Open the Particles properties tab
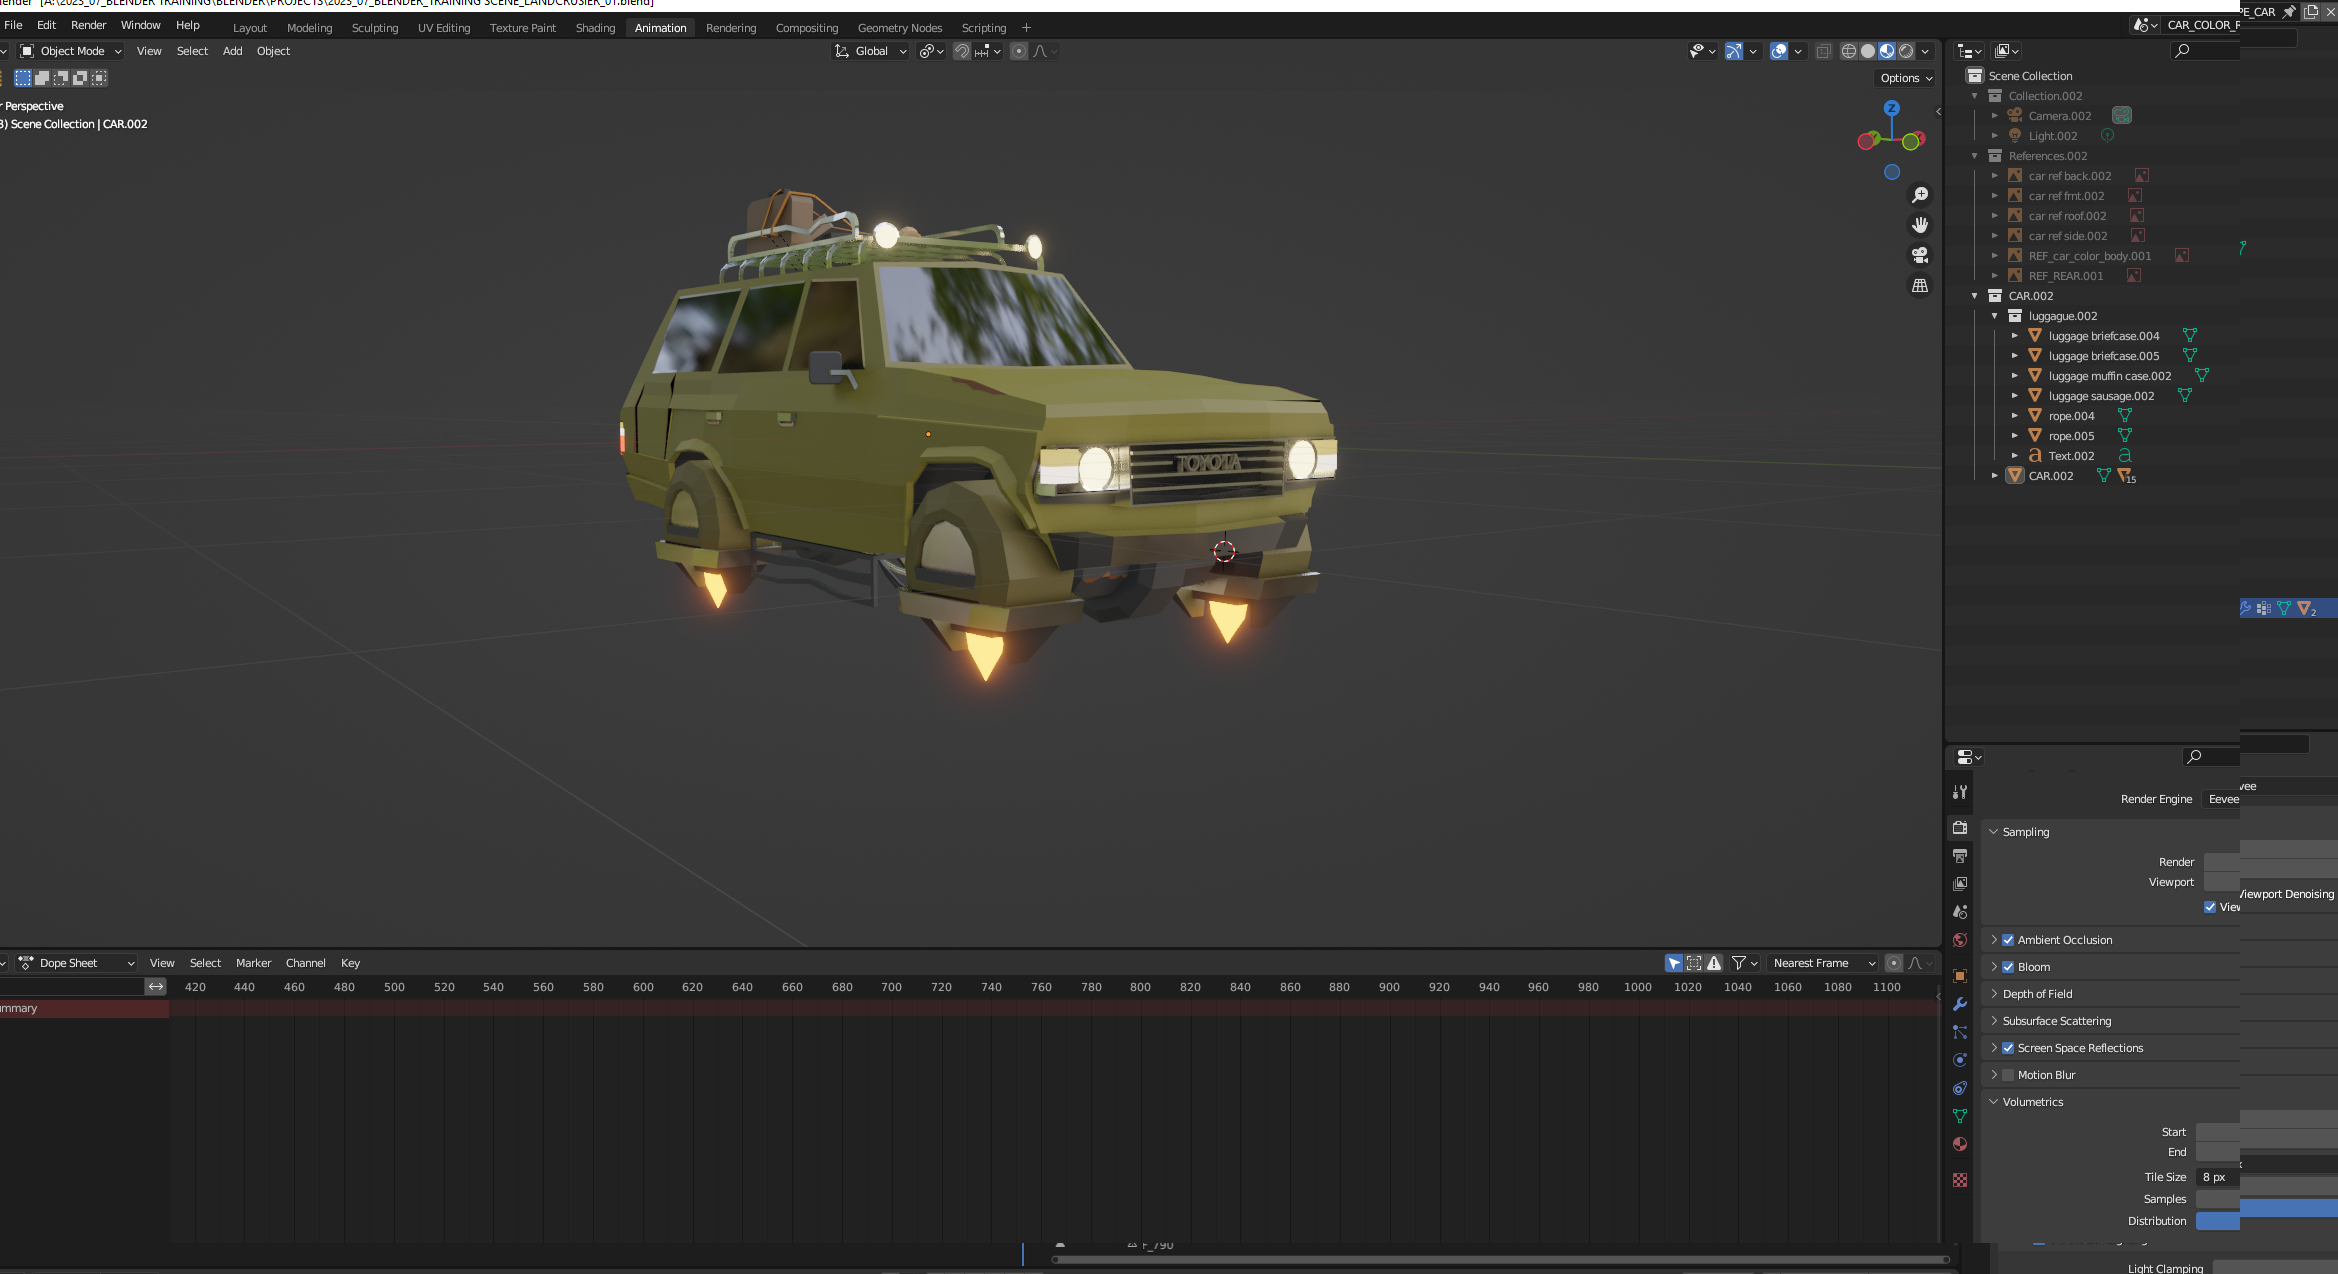This screenshot has width=2338, height=1274. click(1960, 1032)
